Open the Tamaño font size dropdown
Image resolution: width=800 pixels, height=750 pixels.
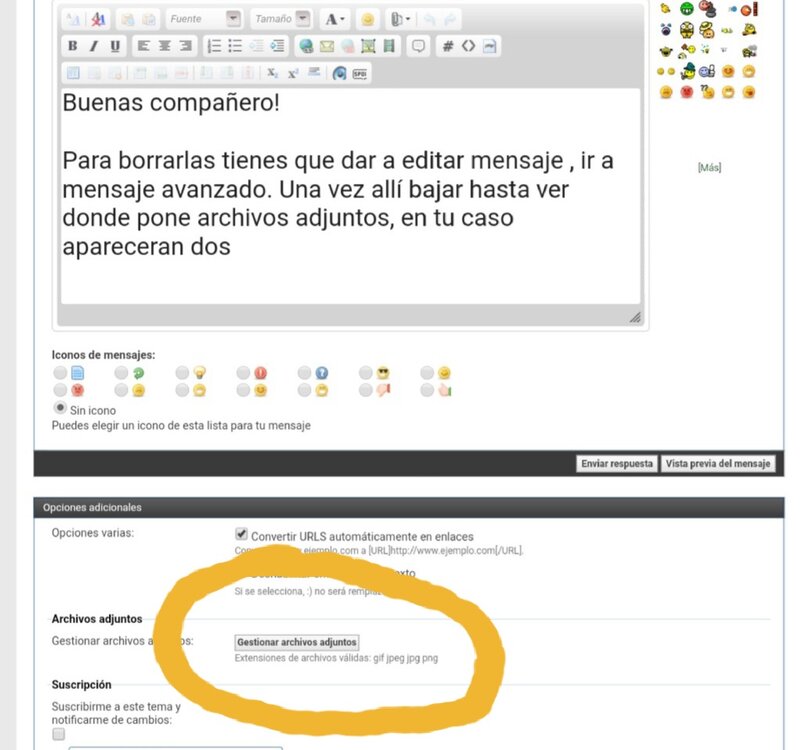coord(281,18)
